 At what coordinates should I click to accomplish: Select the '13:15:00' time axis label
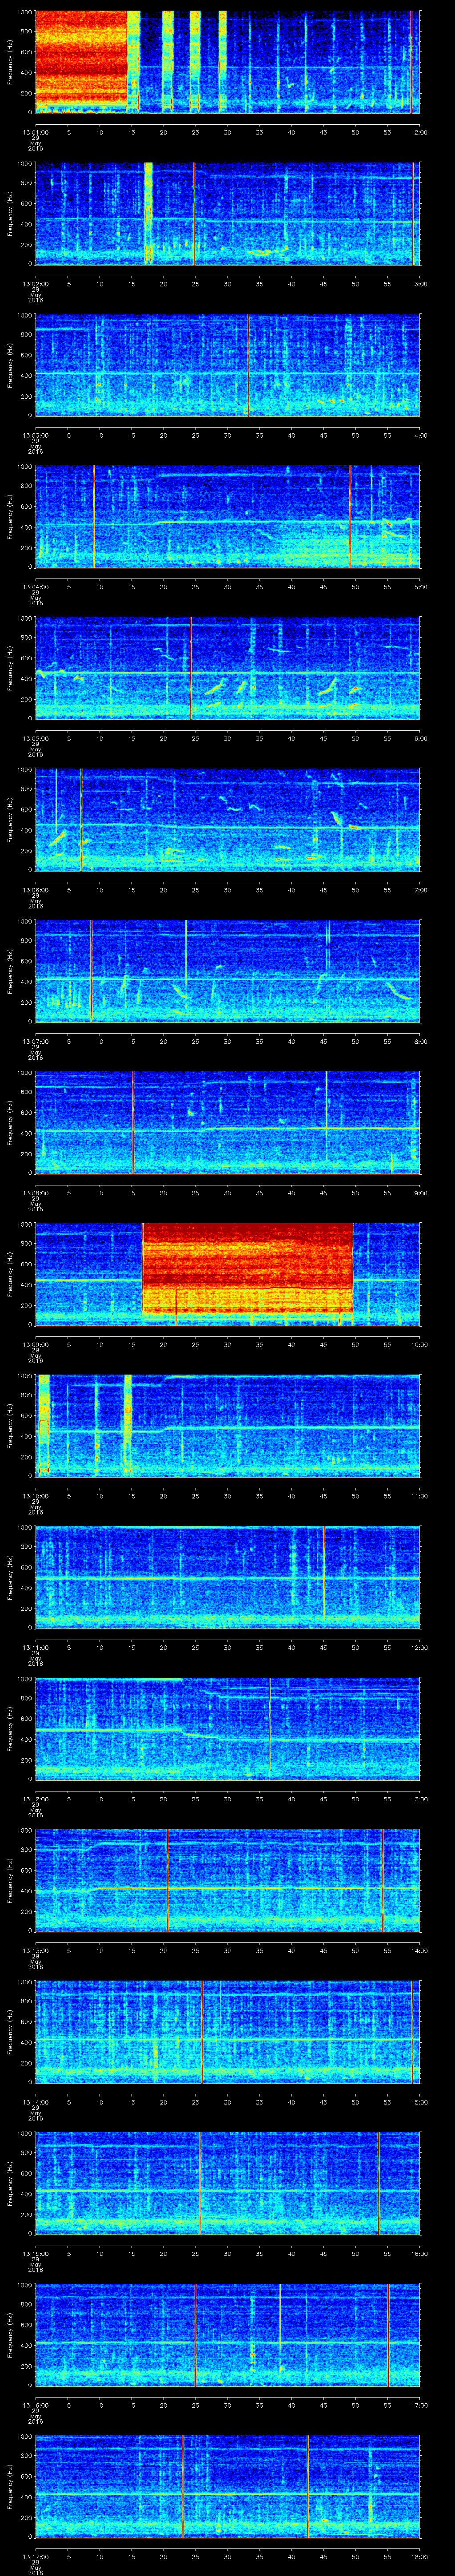tap(35, 2255)
